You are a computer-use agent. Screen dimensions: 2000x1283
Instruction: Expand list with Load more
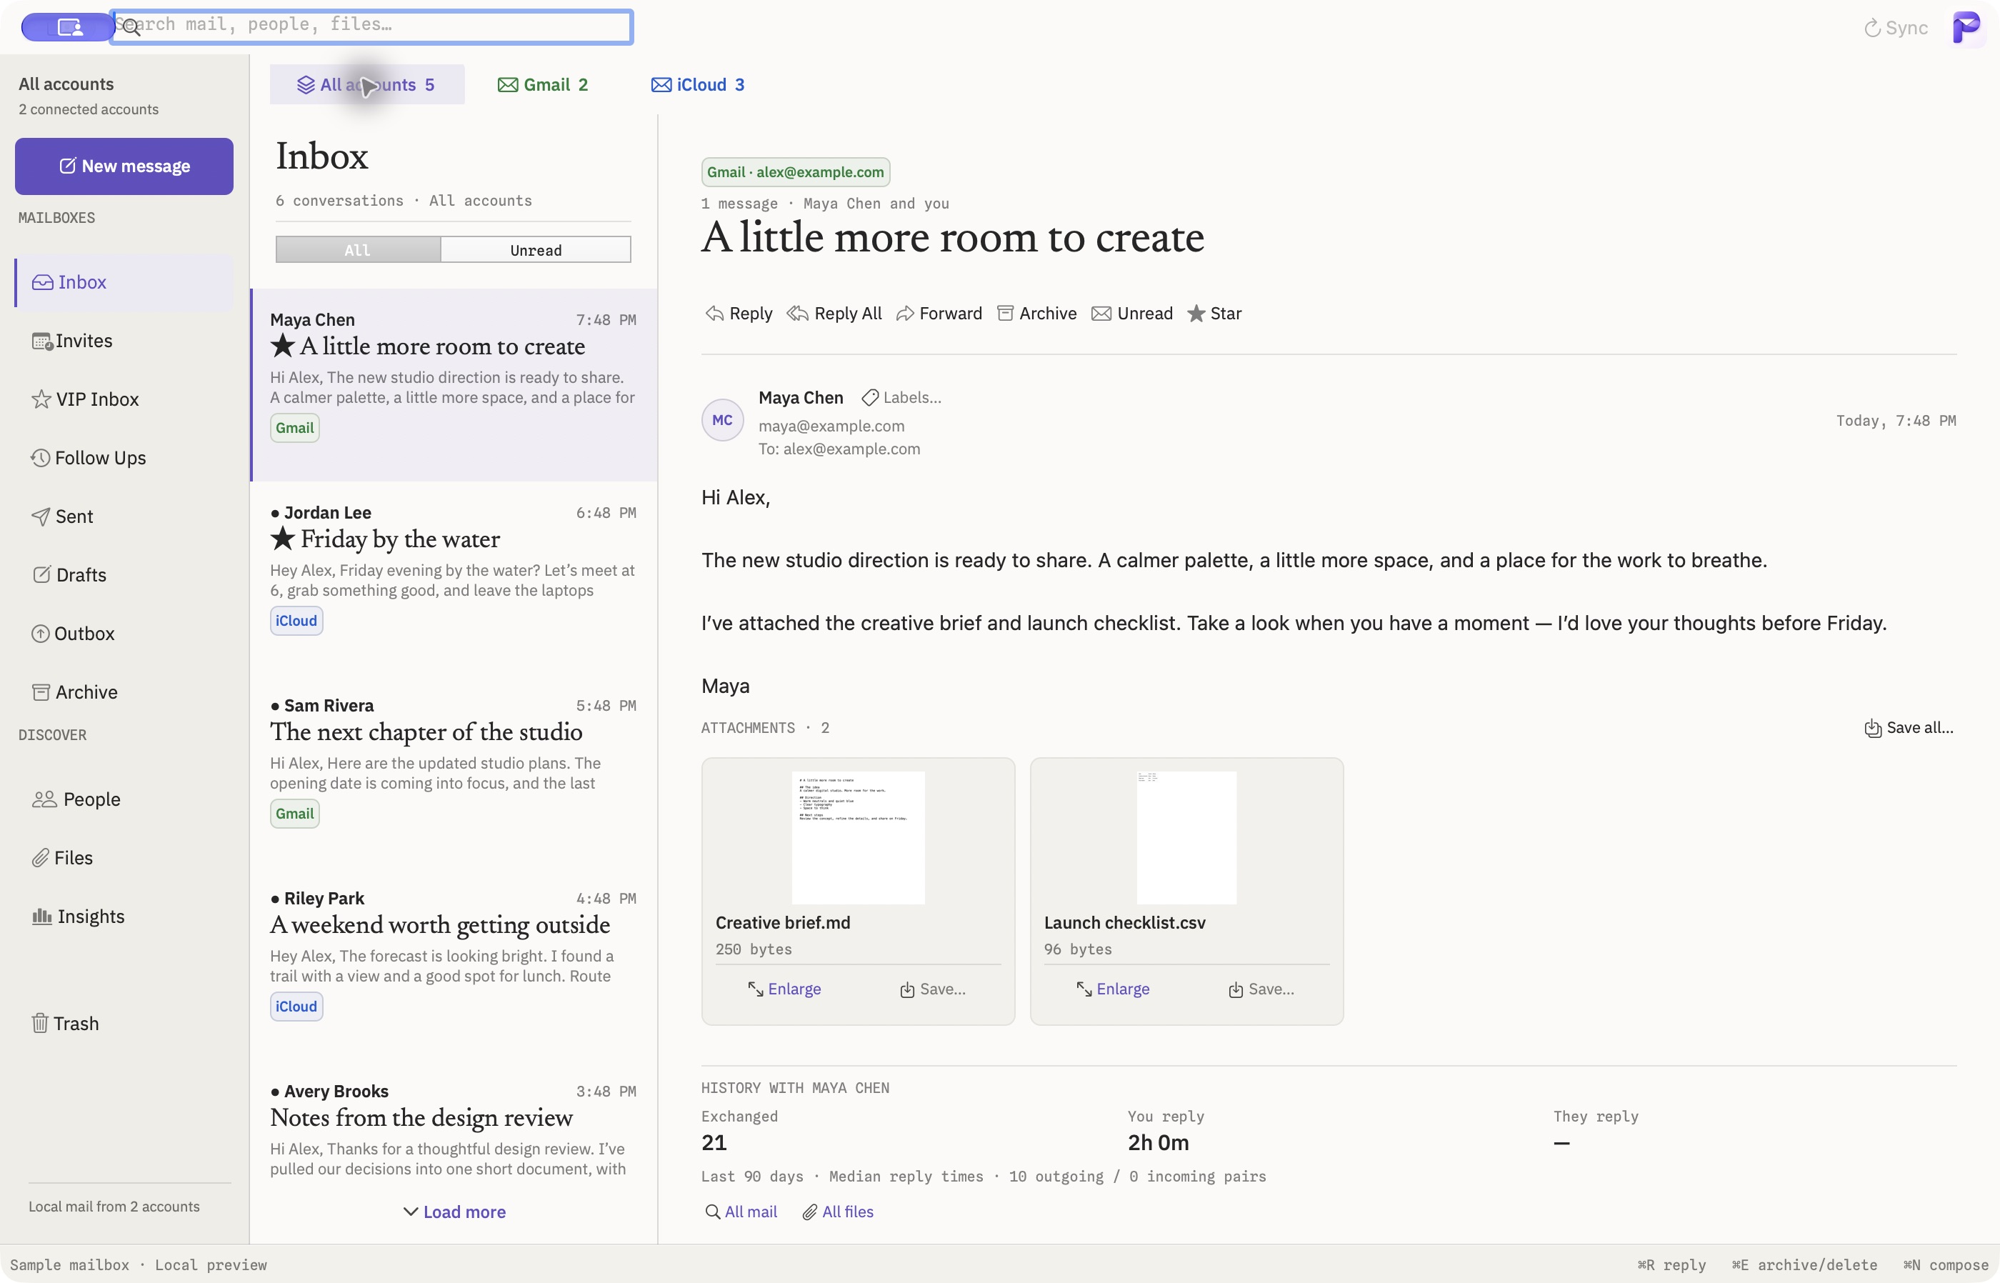point(454,1212)
